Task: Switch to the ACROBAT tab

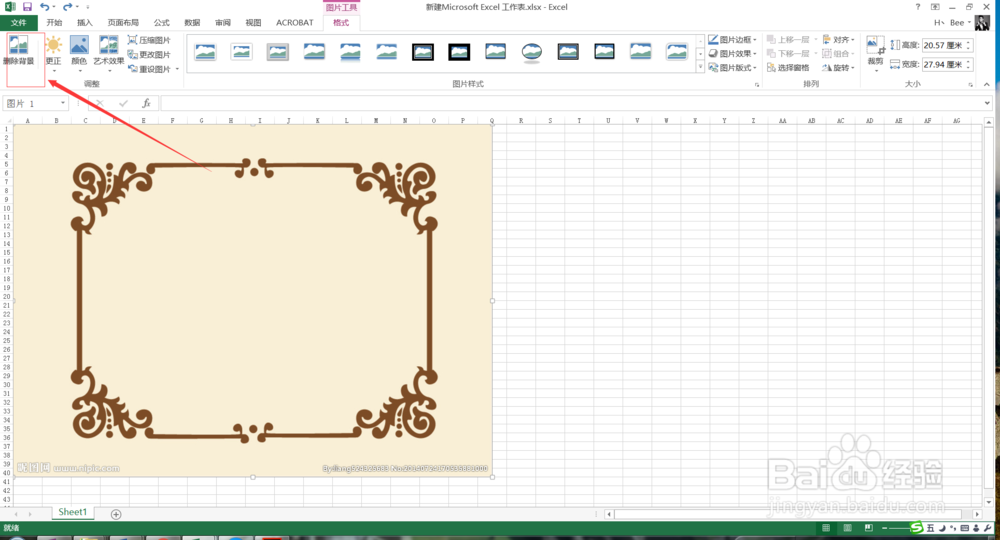Action: click(295, 22)
